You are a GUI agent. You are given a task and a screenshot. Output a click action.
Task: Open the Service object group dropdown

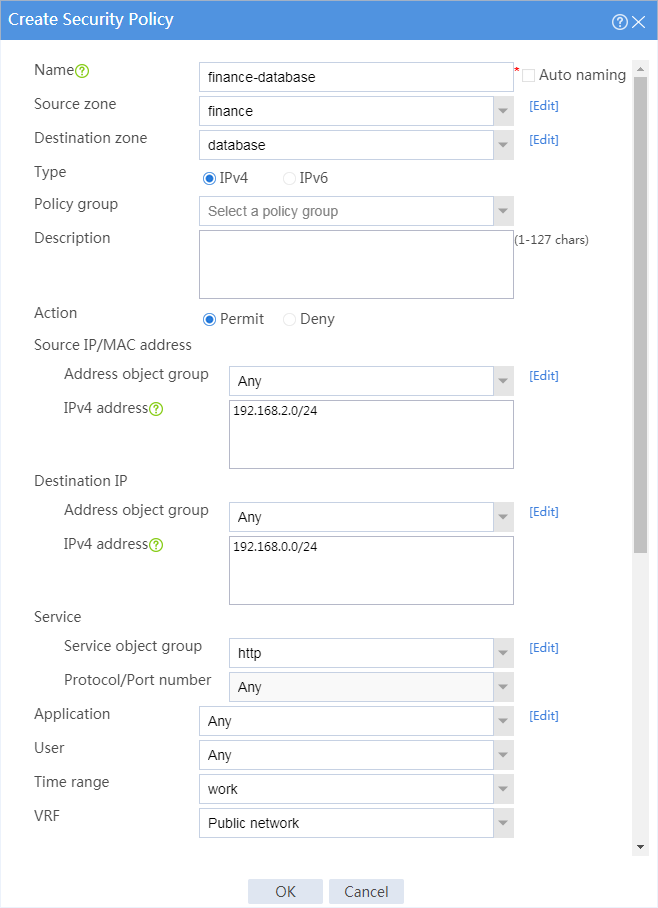pyautogui.click(x=503, y=653)
